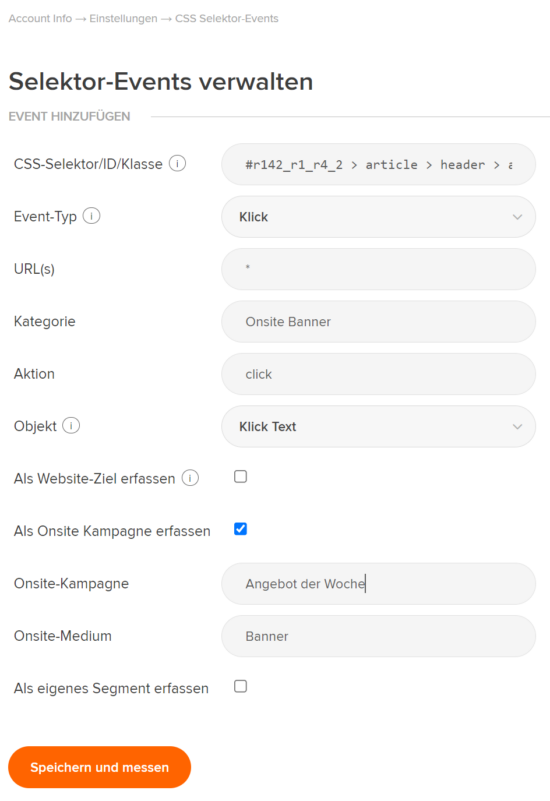Edit Onsite-Kampagne Angebot der Woche field
Image resolution: width=550 pixels, height=801 pixels.
tap(378, 584)
